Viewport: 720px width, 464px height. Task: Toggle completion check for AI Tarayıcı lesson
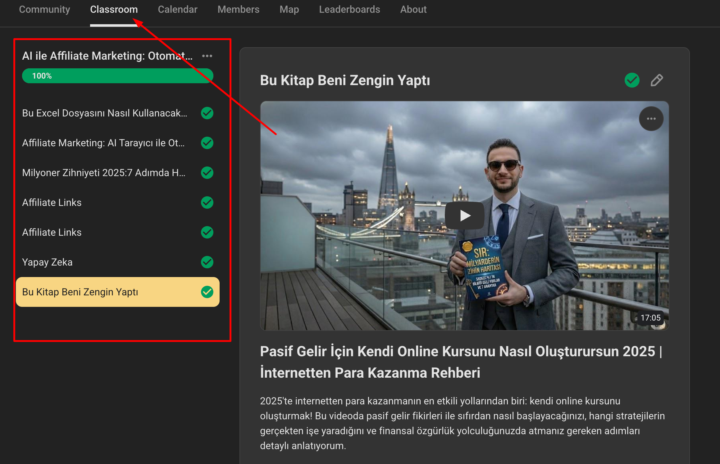[207, 143]
